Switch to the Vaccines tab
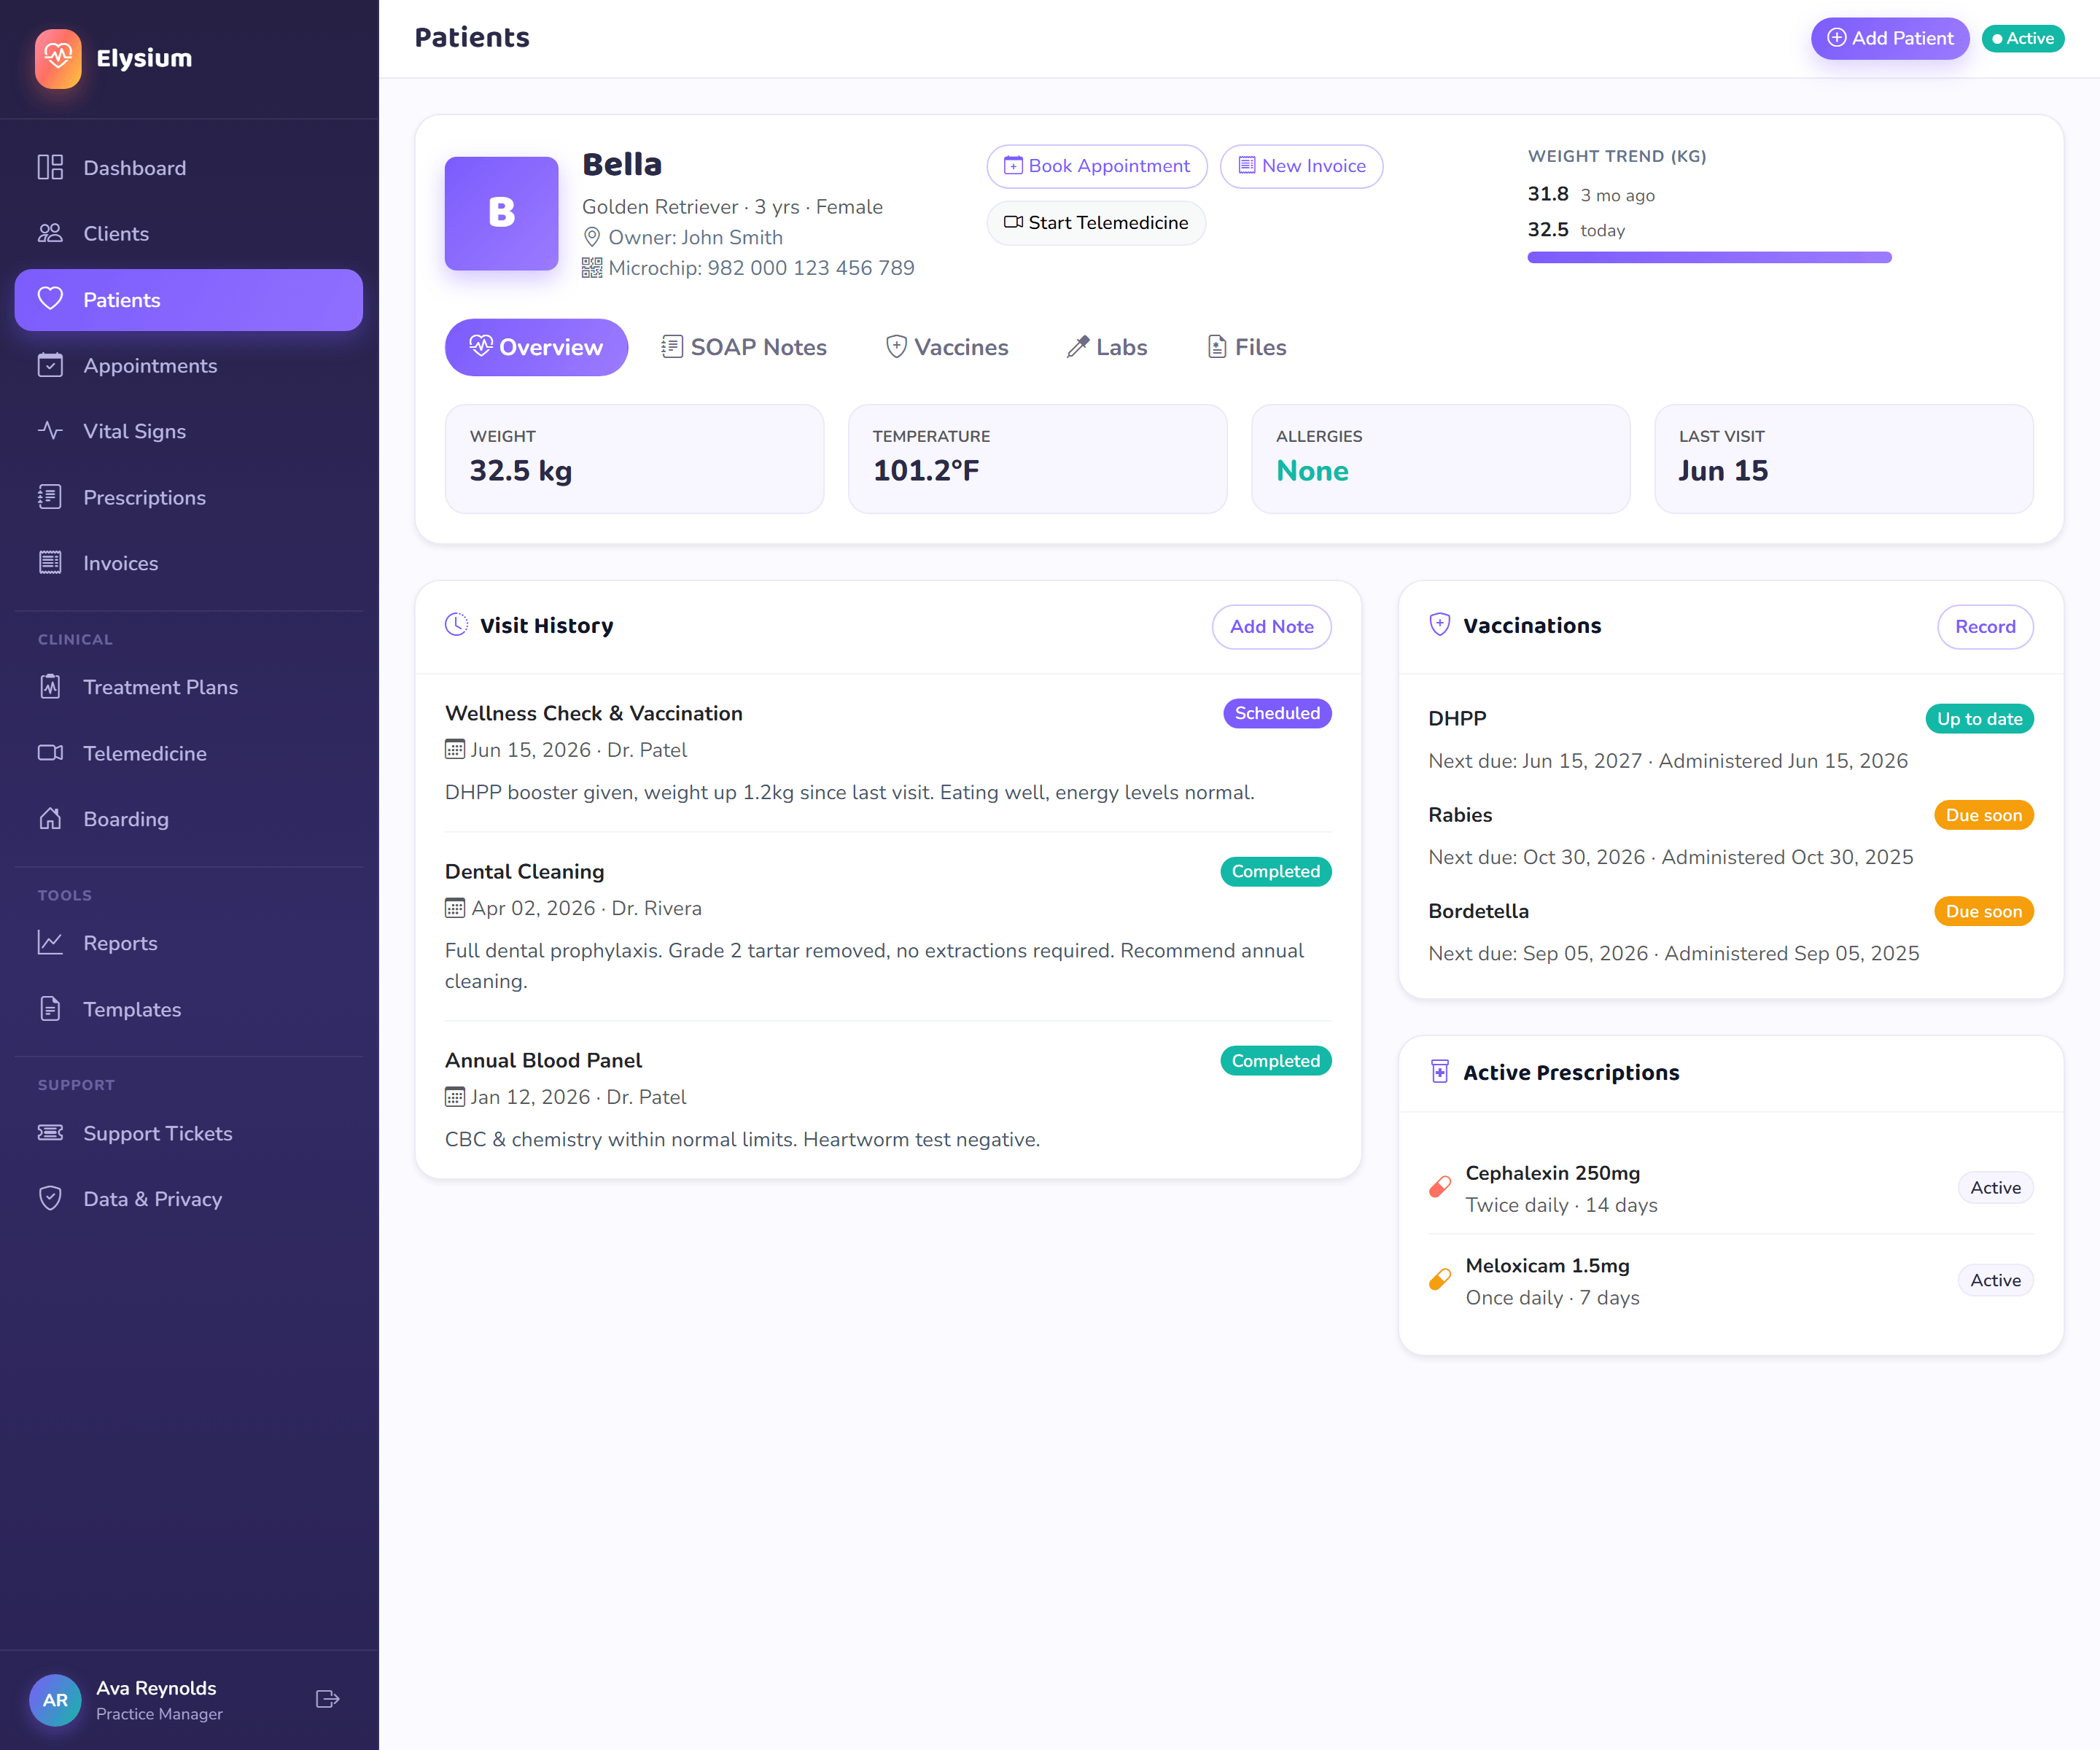This screenshot has width=2100, height=1750. click(947, 347)
